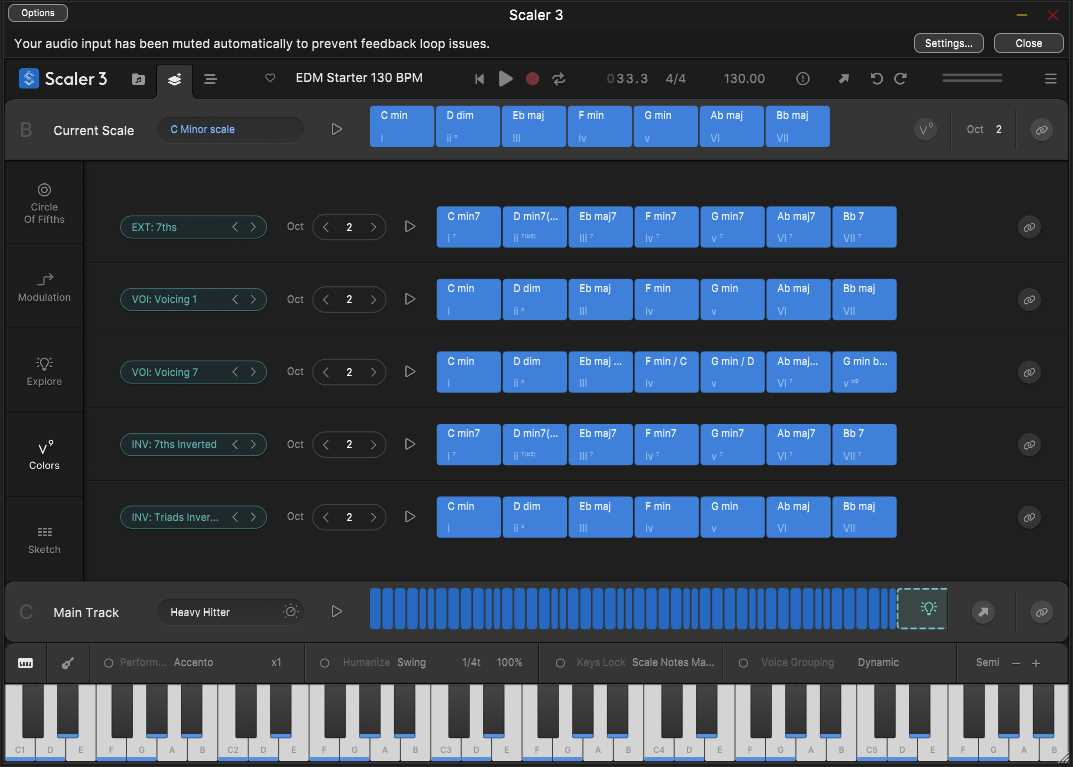Image resolution: width=1073 pixels, height=767 pixels.
Task: Click the Ab maj7 chord in 7ths row
Action: [x=798, y=226]
